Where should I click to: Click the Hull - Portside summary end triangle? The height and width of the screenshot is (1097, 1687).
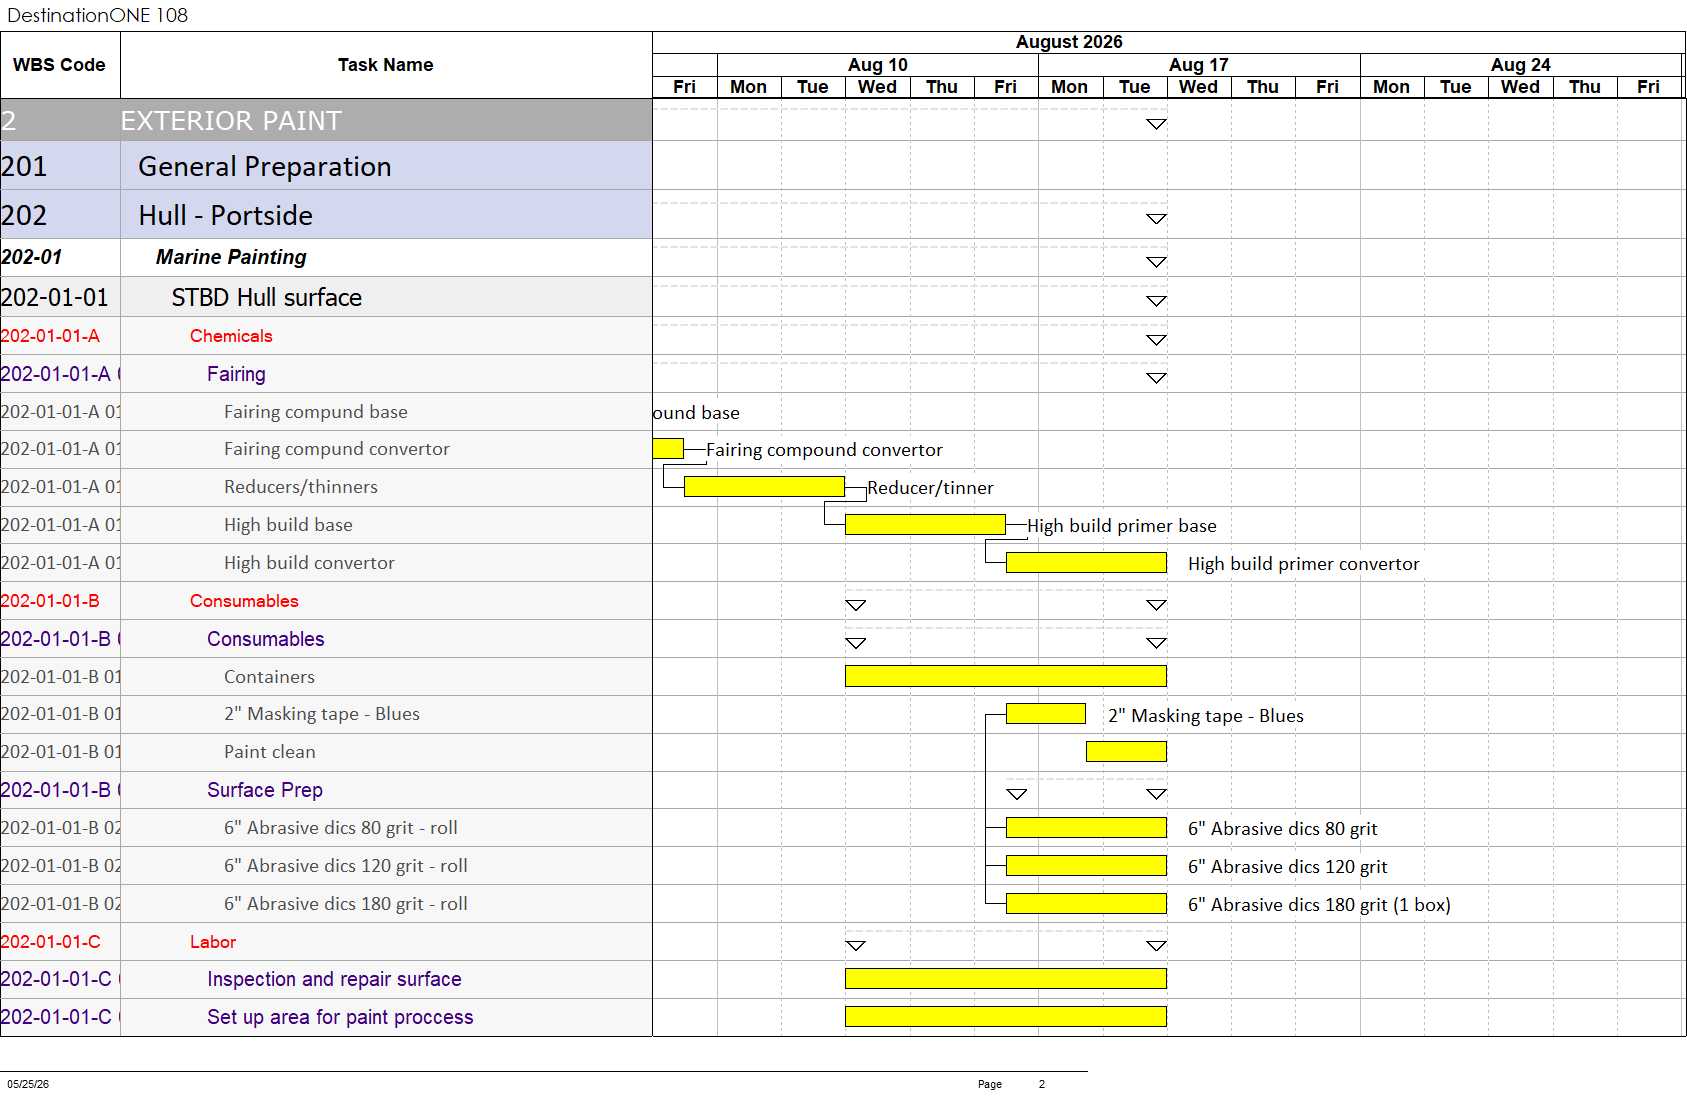[x=1156, y=219]
